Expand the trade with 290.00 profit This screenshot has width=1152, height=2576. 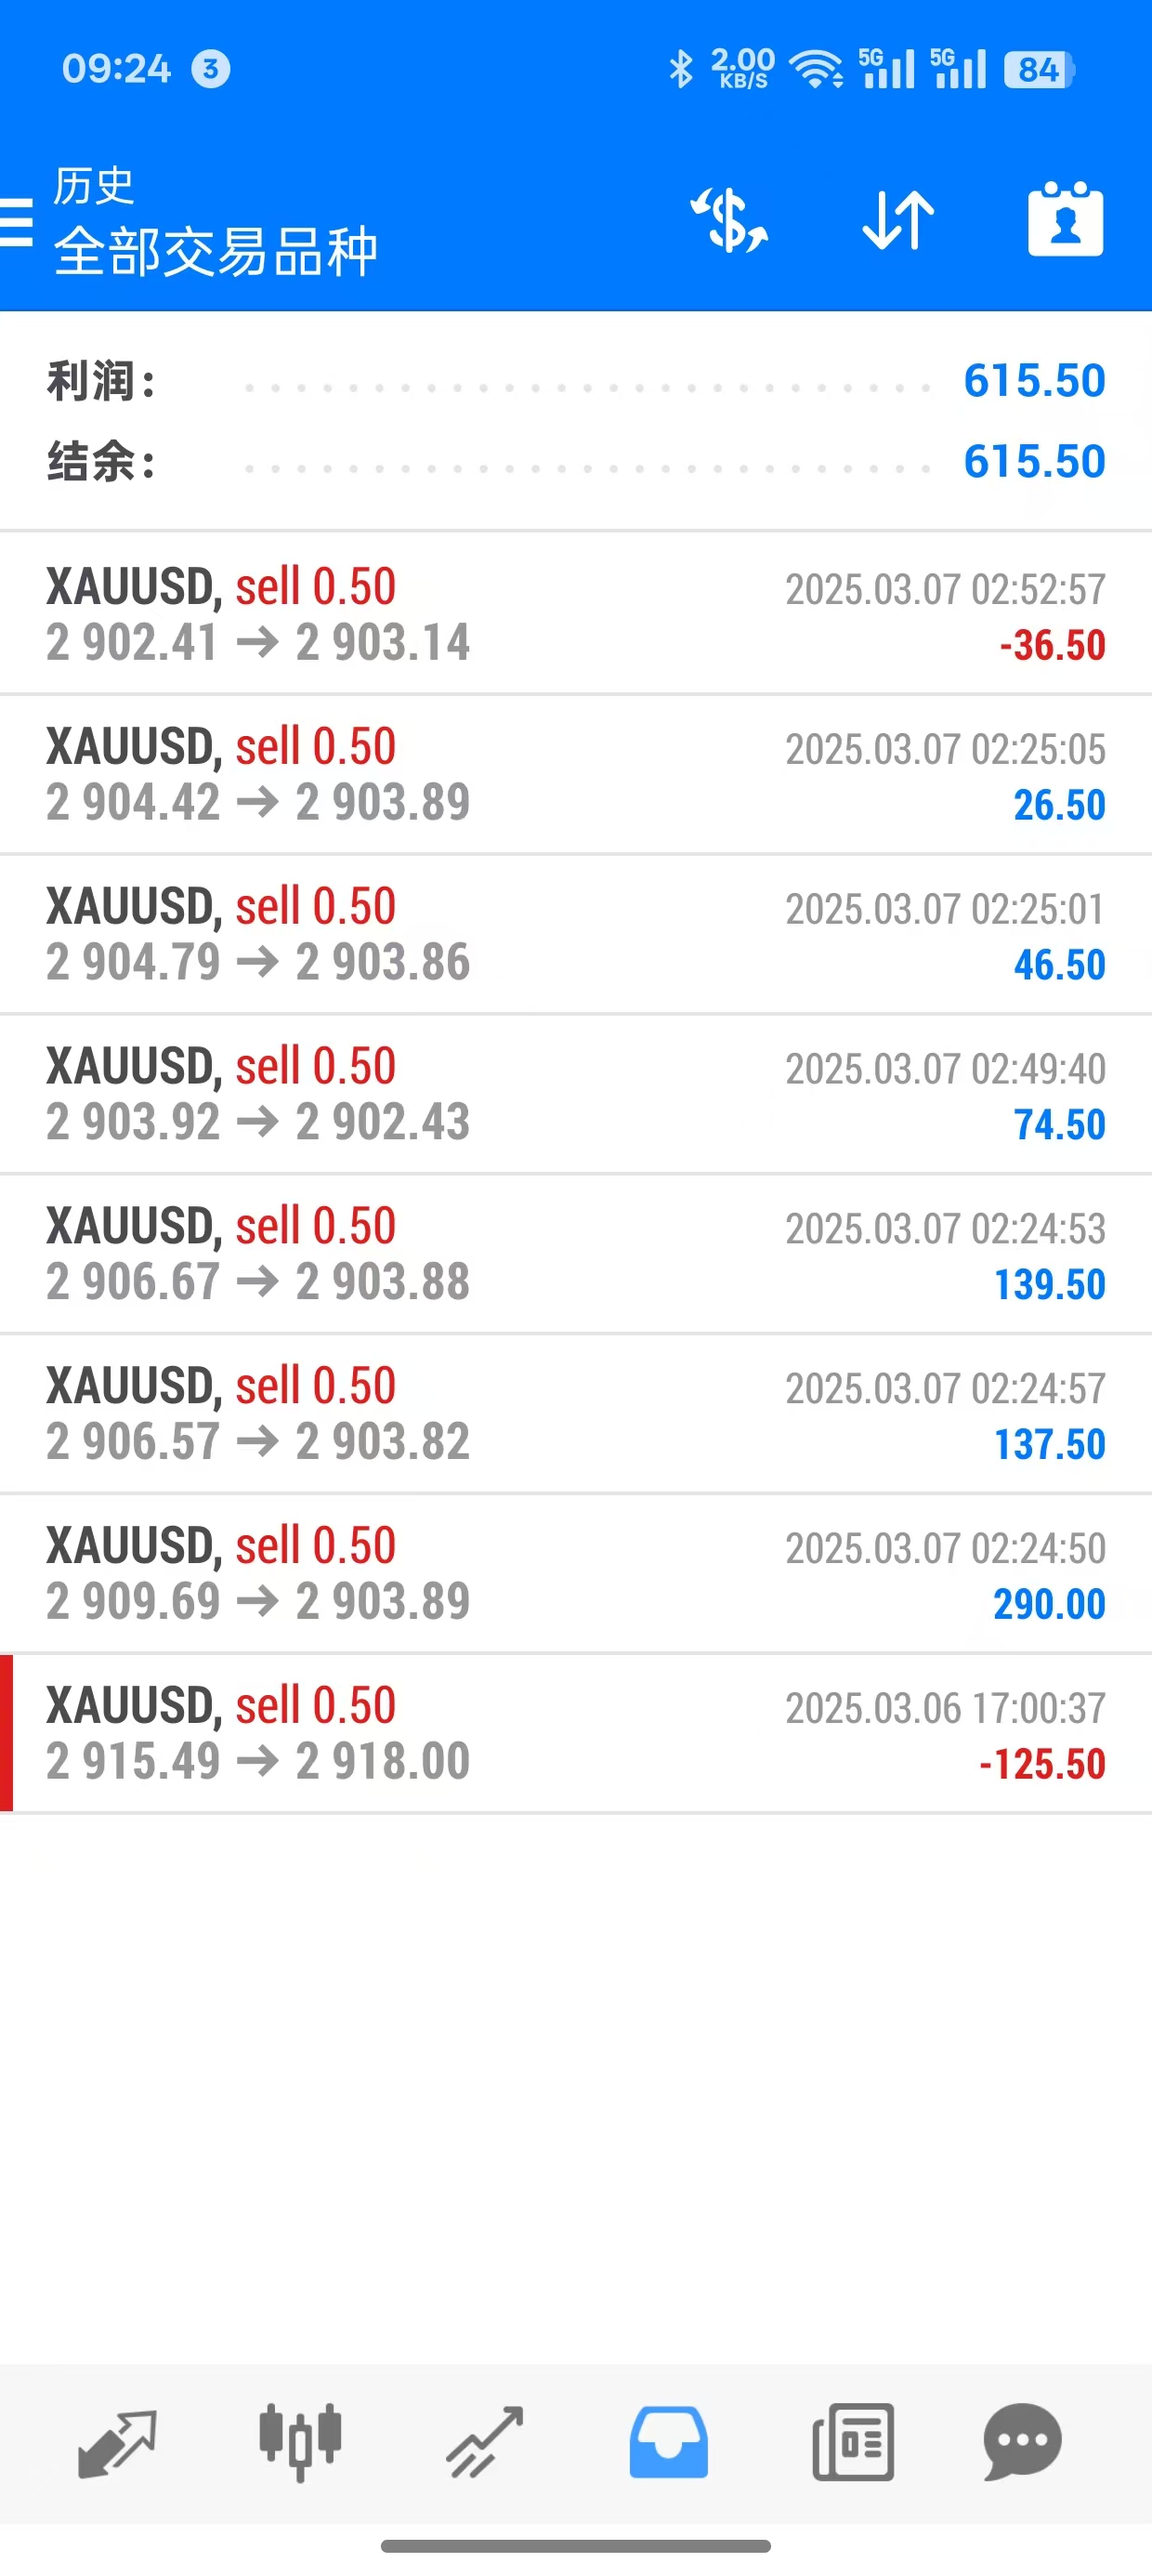pos(576,1573)
